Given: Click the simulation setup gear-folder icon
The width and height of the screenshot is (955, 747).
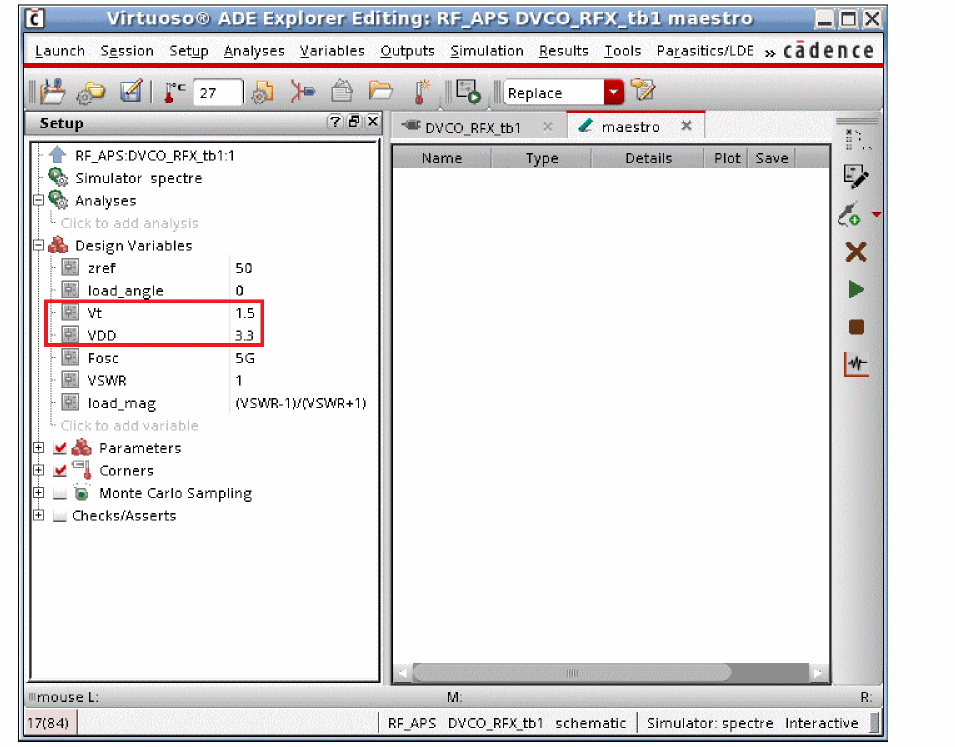Looking at the screenshot, I should click(91, 93).
